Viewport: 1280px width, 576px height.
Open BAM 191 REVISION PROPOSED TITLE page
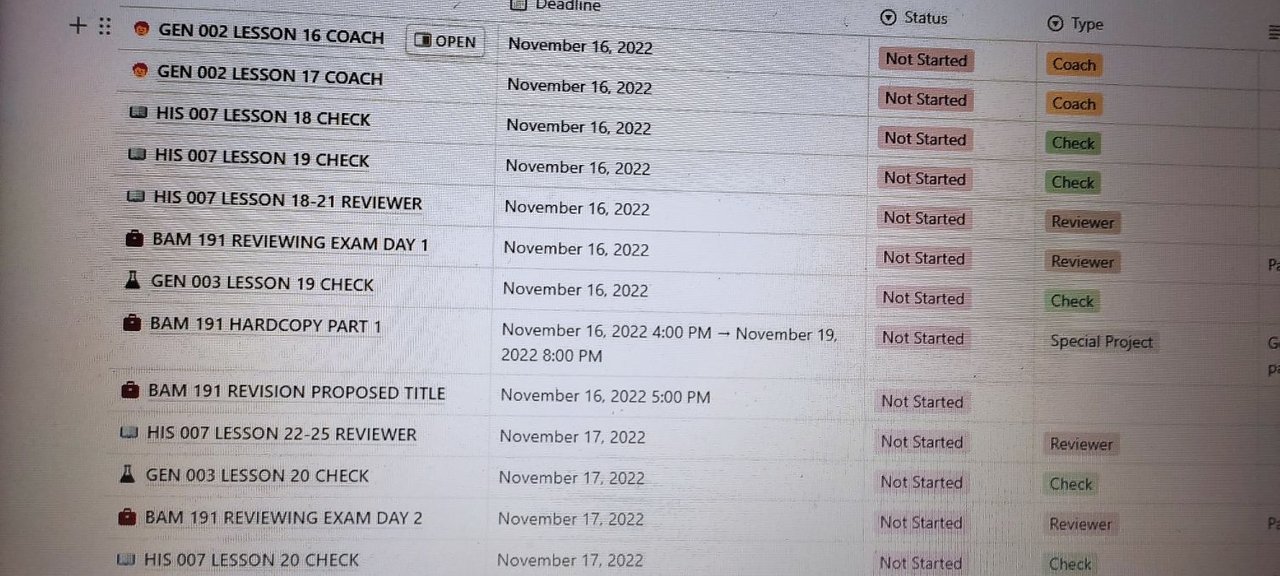[x=297, y=392]
